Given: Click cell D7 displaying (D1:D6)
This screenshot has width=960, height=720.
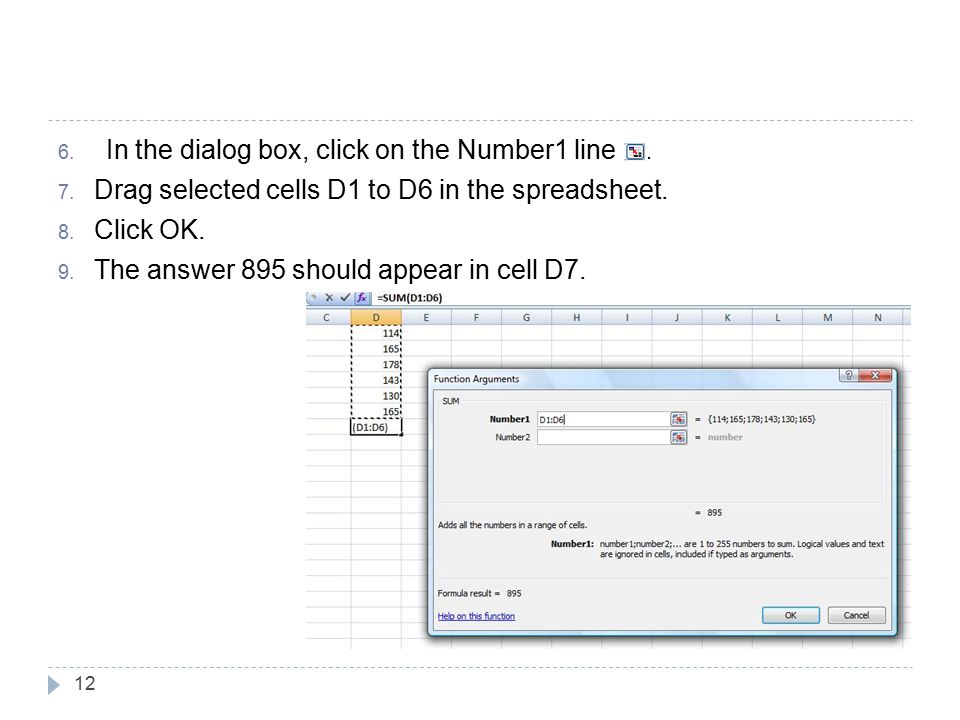Looking at the screenshot, I should click(376, 427).
